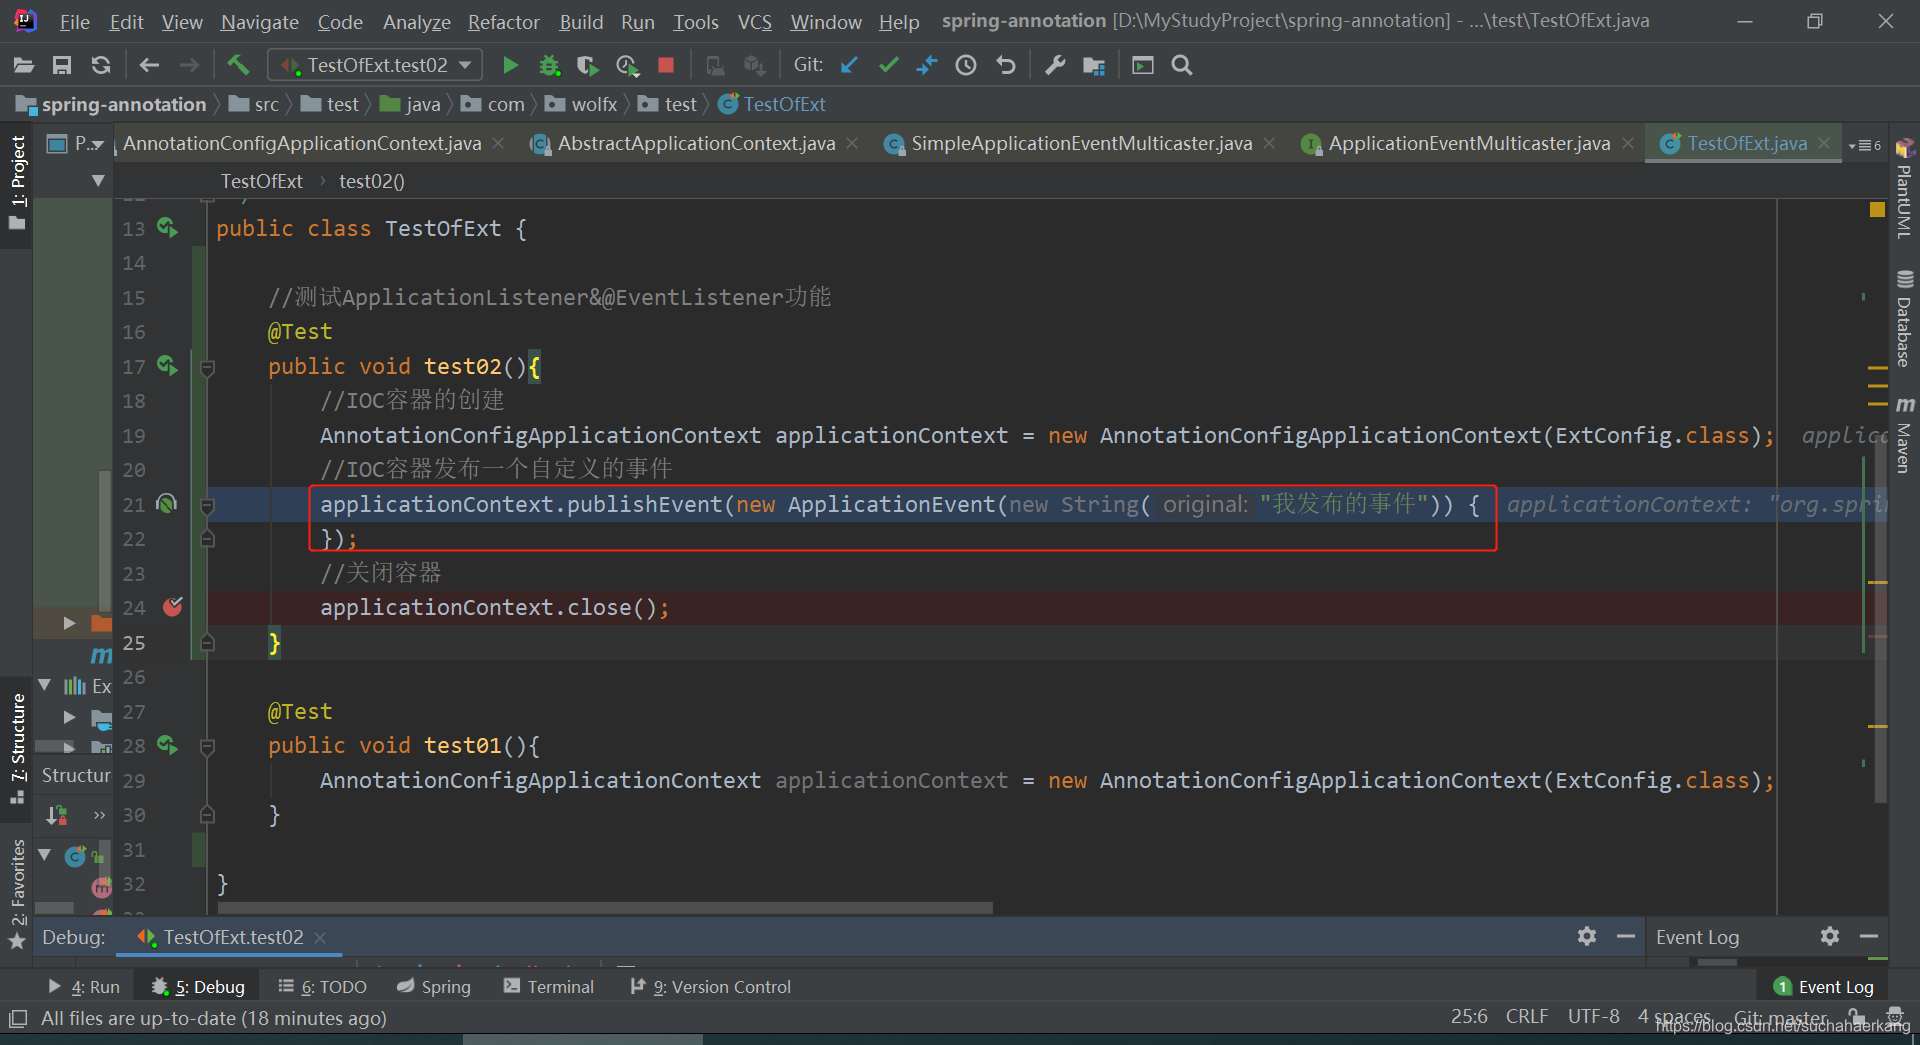Open the PlantUML side tool window
This screenshot has height=1045, width=1920.
(x=1904, y=188)
